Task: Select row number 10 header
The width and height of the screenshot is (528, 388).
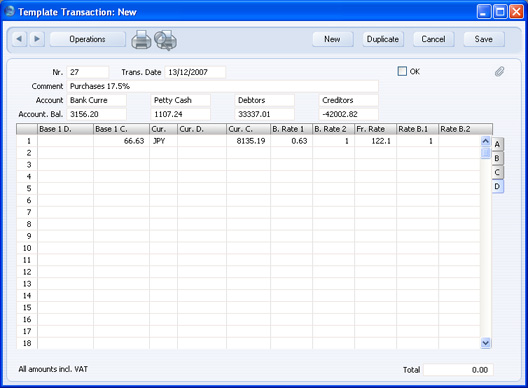Action: click(27, 248)
